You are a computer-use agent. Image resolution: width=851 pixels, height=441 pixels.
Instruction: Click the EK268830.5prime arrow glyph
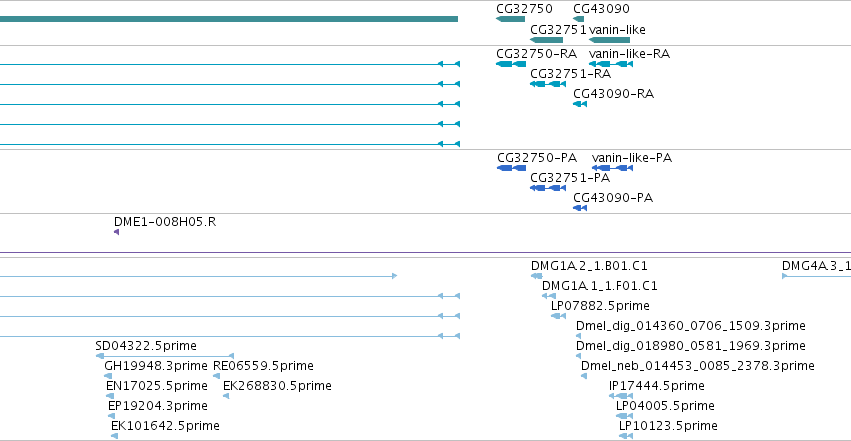coord(226,396)
